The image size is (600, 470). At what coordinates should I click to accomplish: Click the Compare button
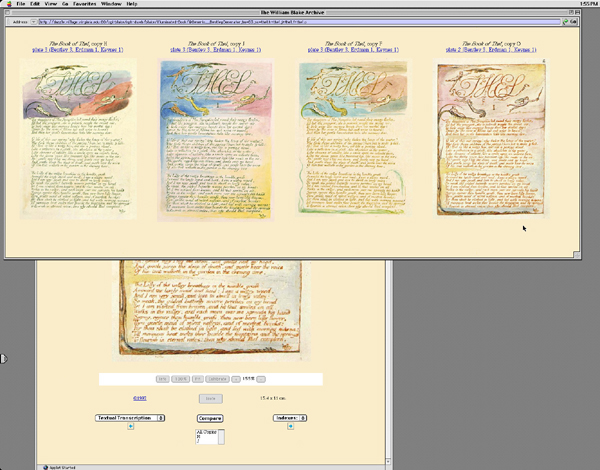point(210,418)
